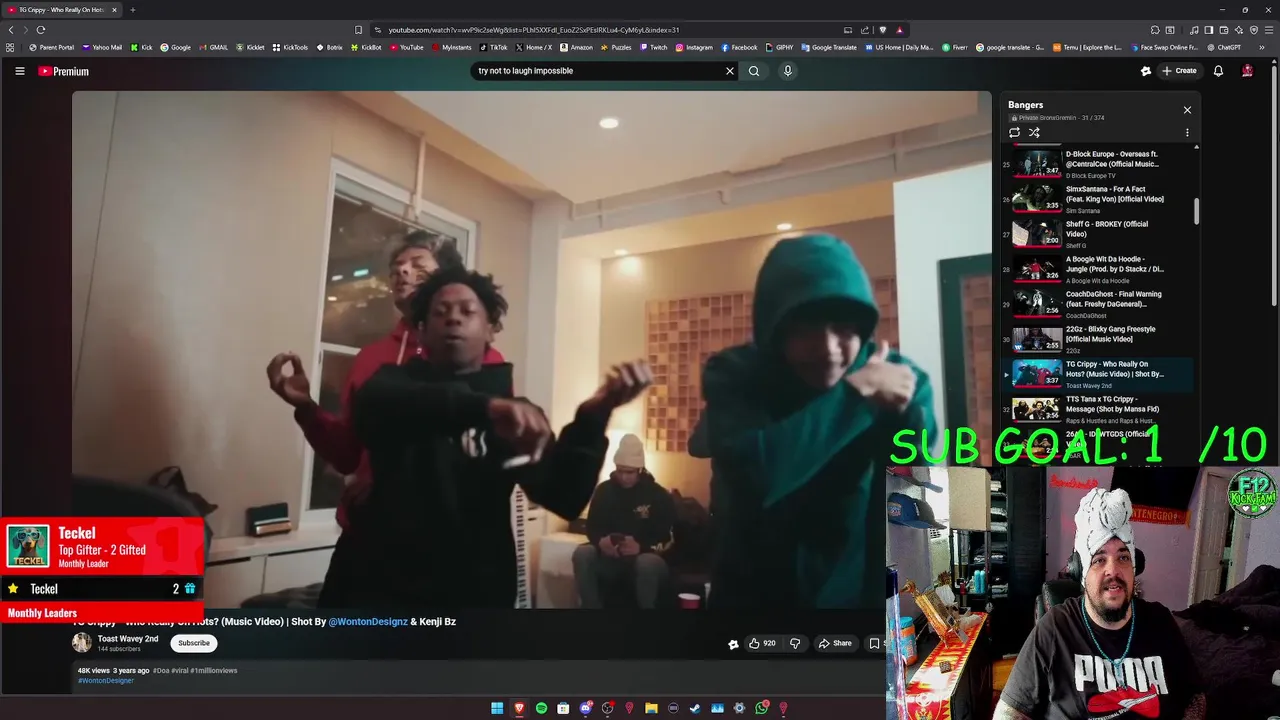This screenshot has height=720, width=1280.
Task: Select 22Gz Blixky Gang Freestyle entry
Action: (1097, 339)
